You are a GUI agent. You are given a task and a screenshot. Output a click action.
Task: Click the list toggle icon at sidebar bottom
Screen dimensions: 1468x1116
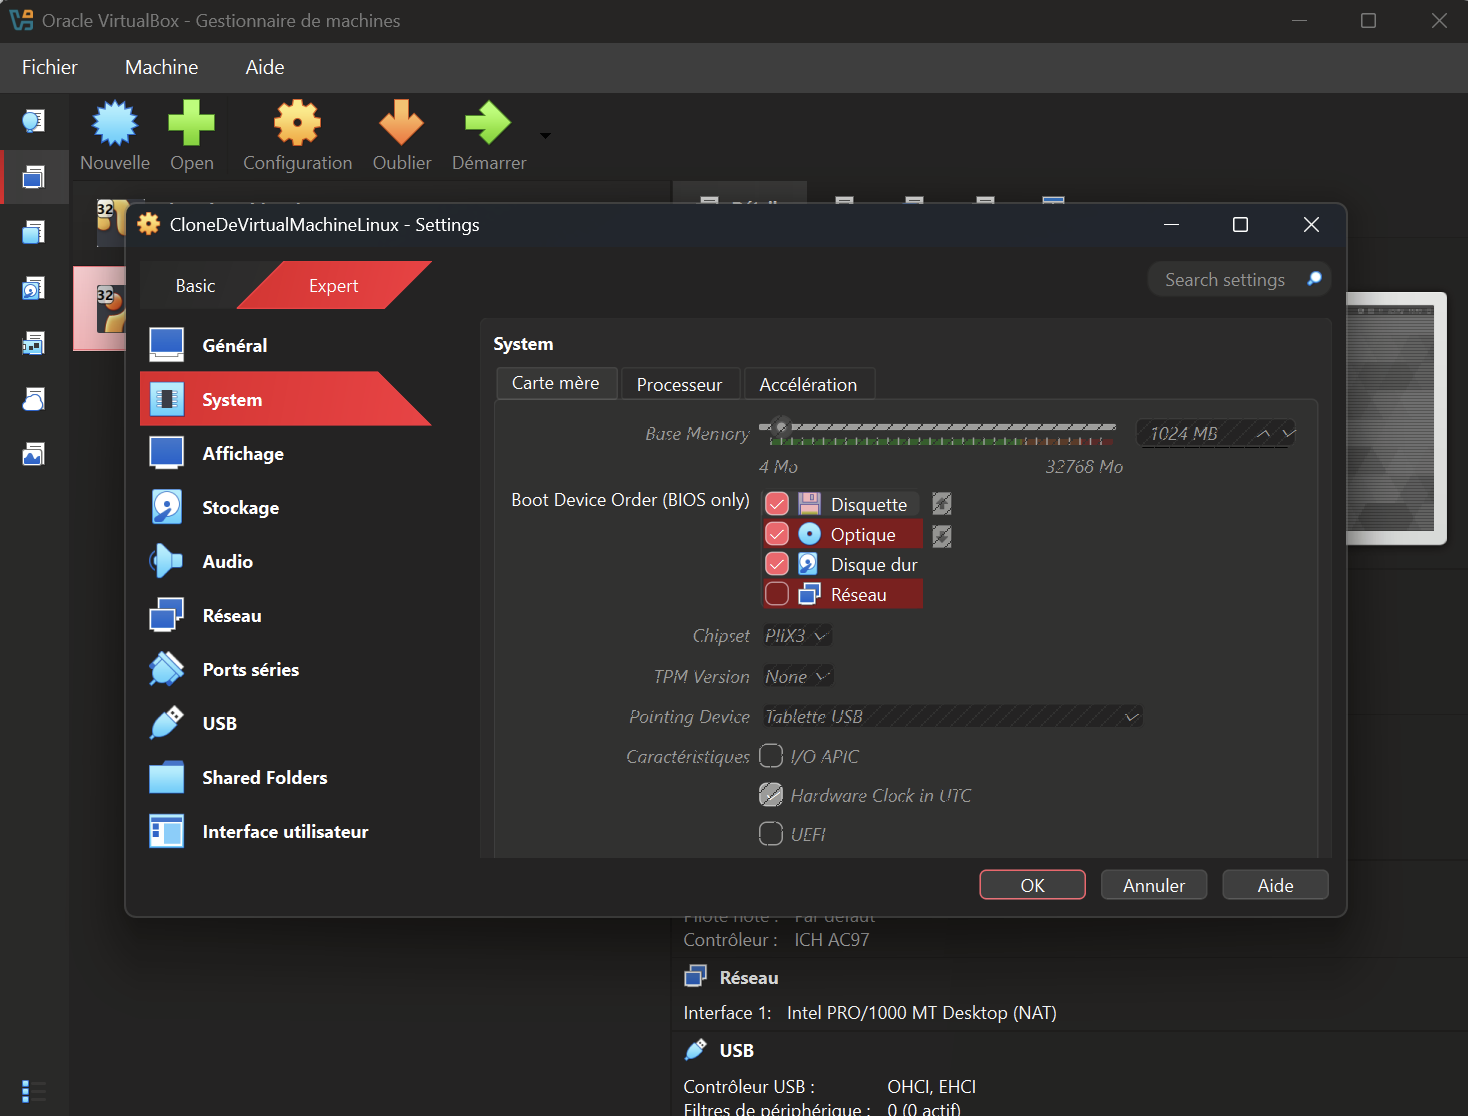coord(33,1091)
